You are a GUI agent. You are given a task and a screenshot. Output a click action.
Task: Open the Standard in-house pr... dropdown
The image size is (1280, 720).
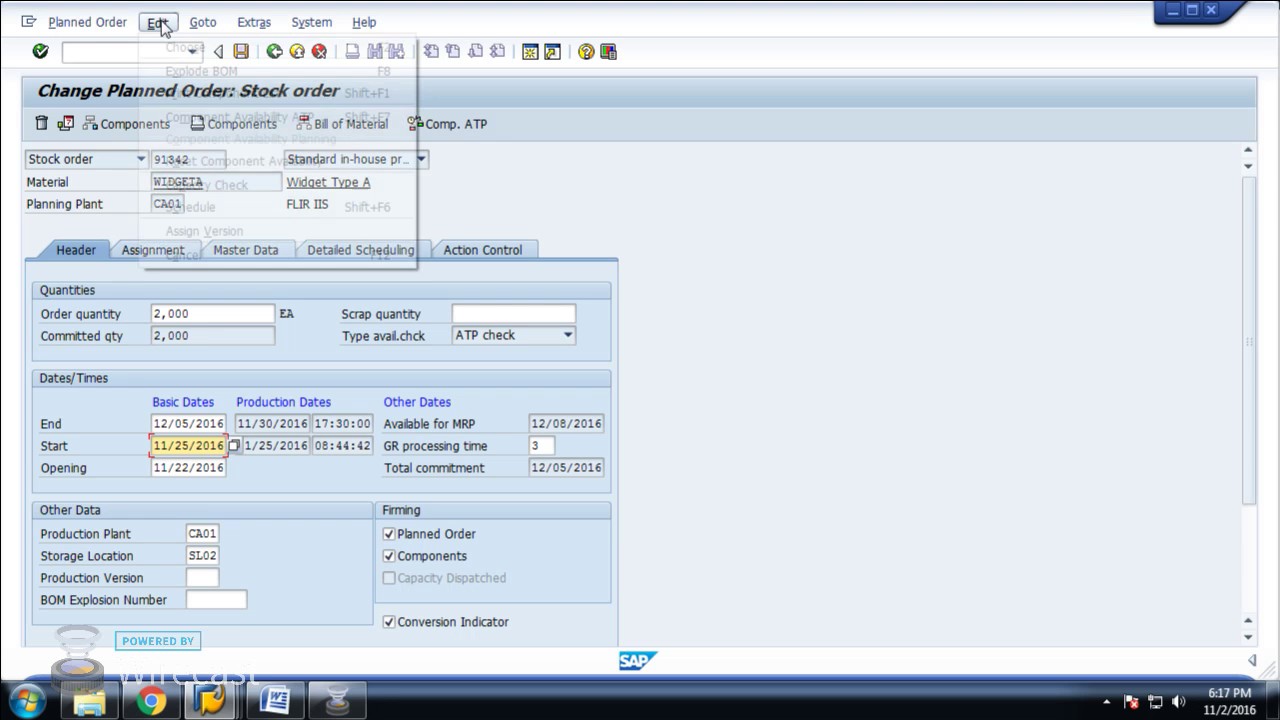[x=421, y=159]
